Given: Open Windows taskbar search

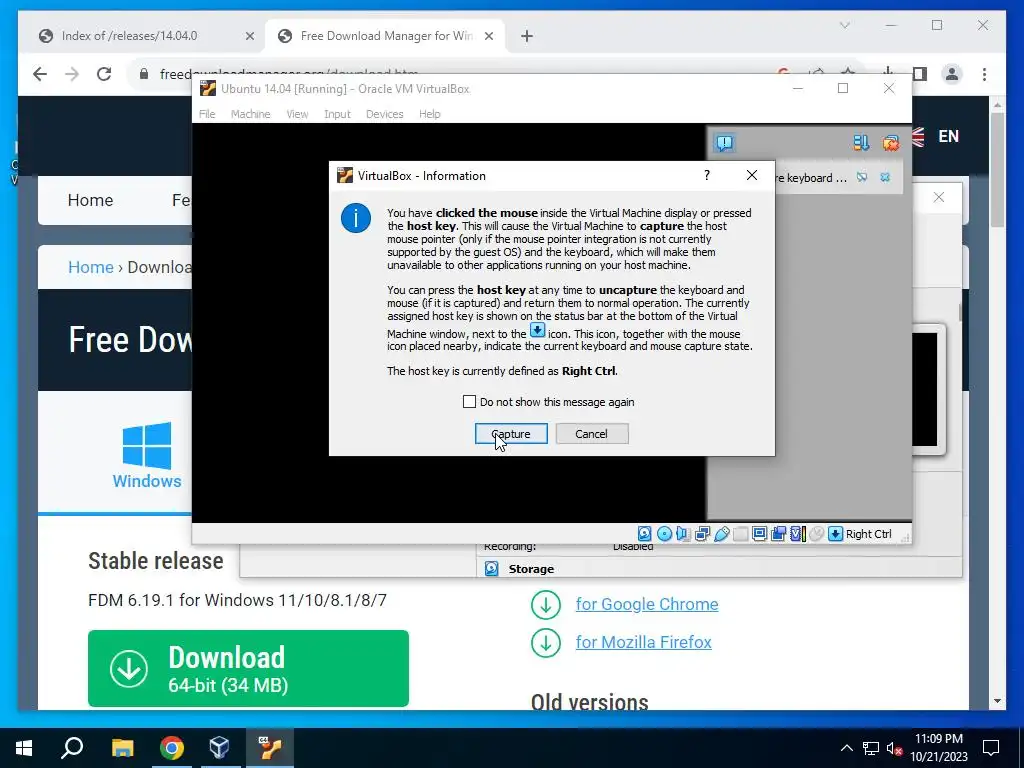Looking at the screenshot, I should click(x=72, y=748).
